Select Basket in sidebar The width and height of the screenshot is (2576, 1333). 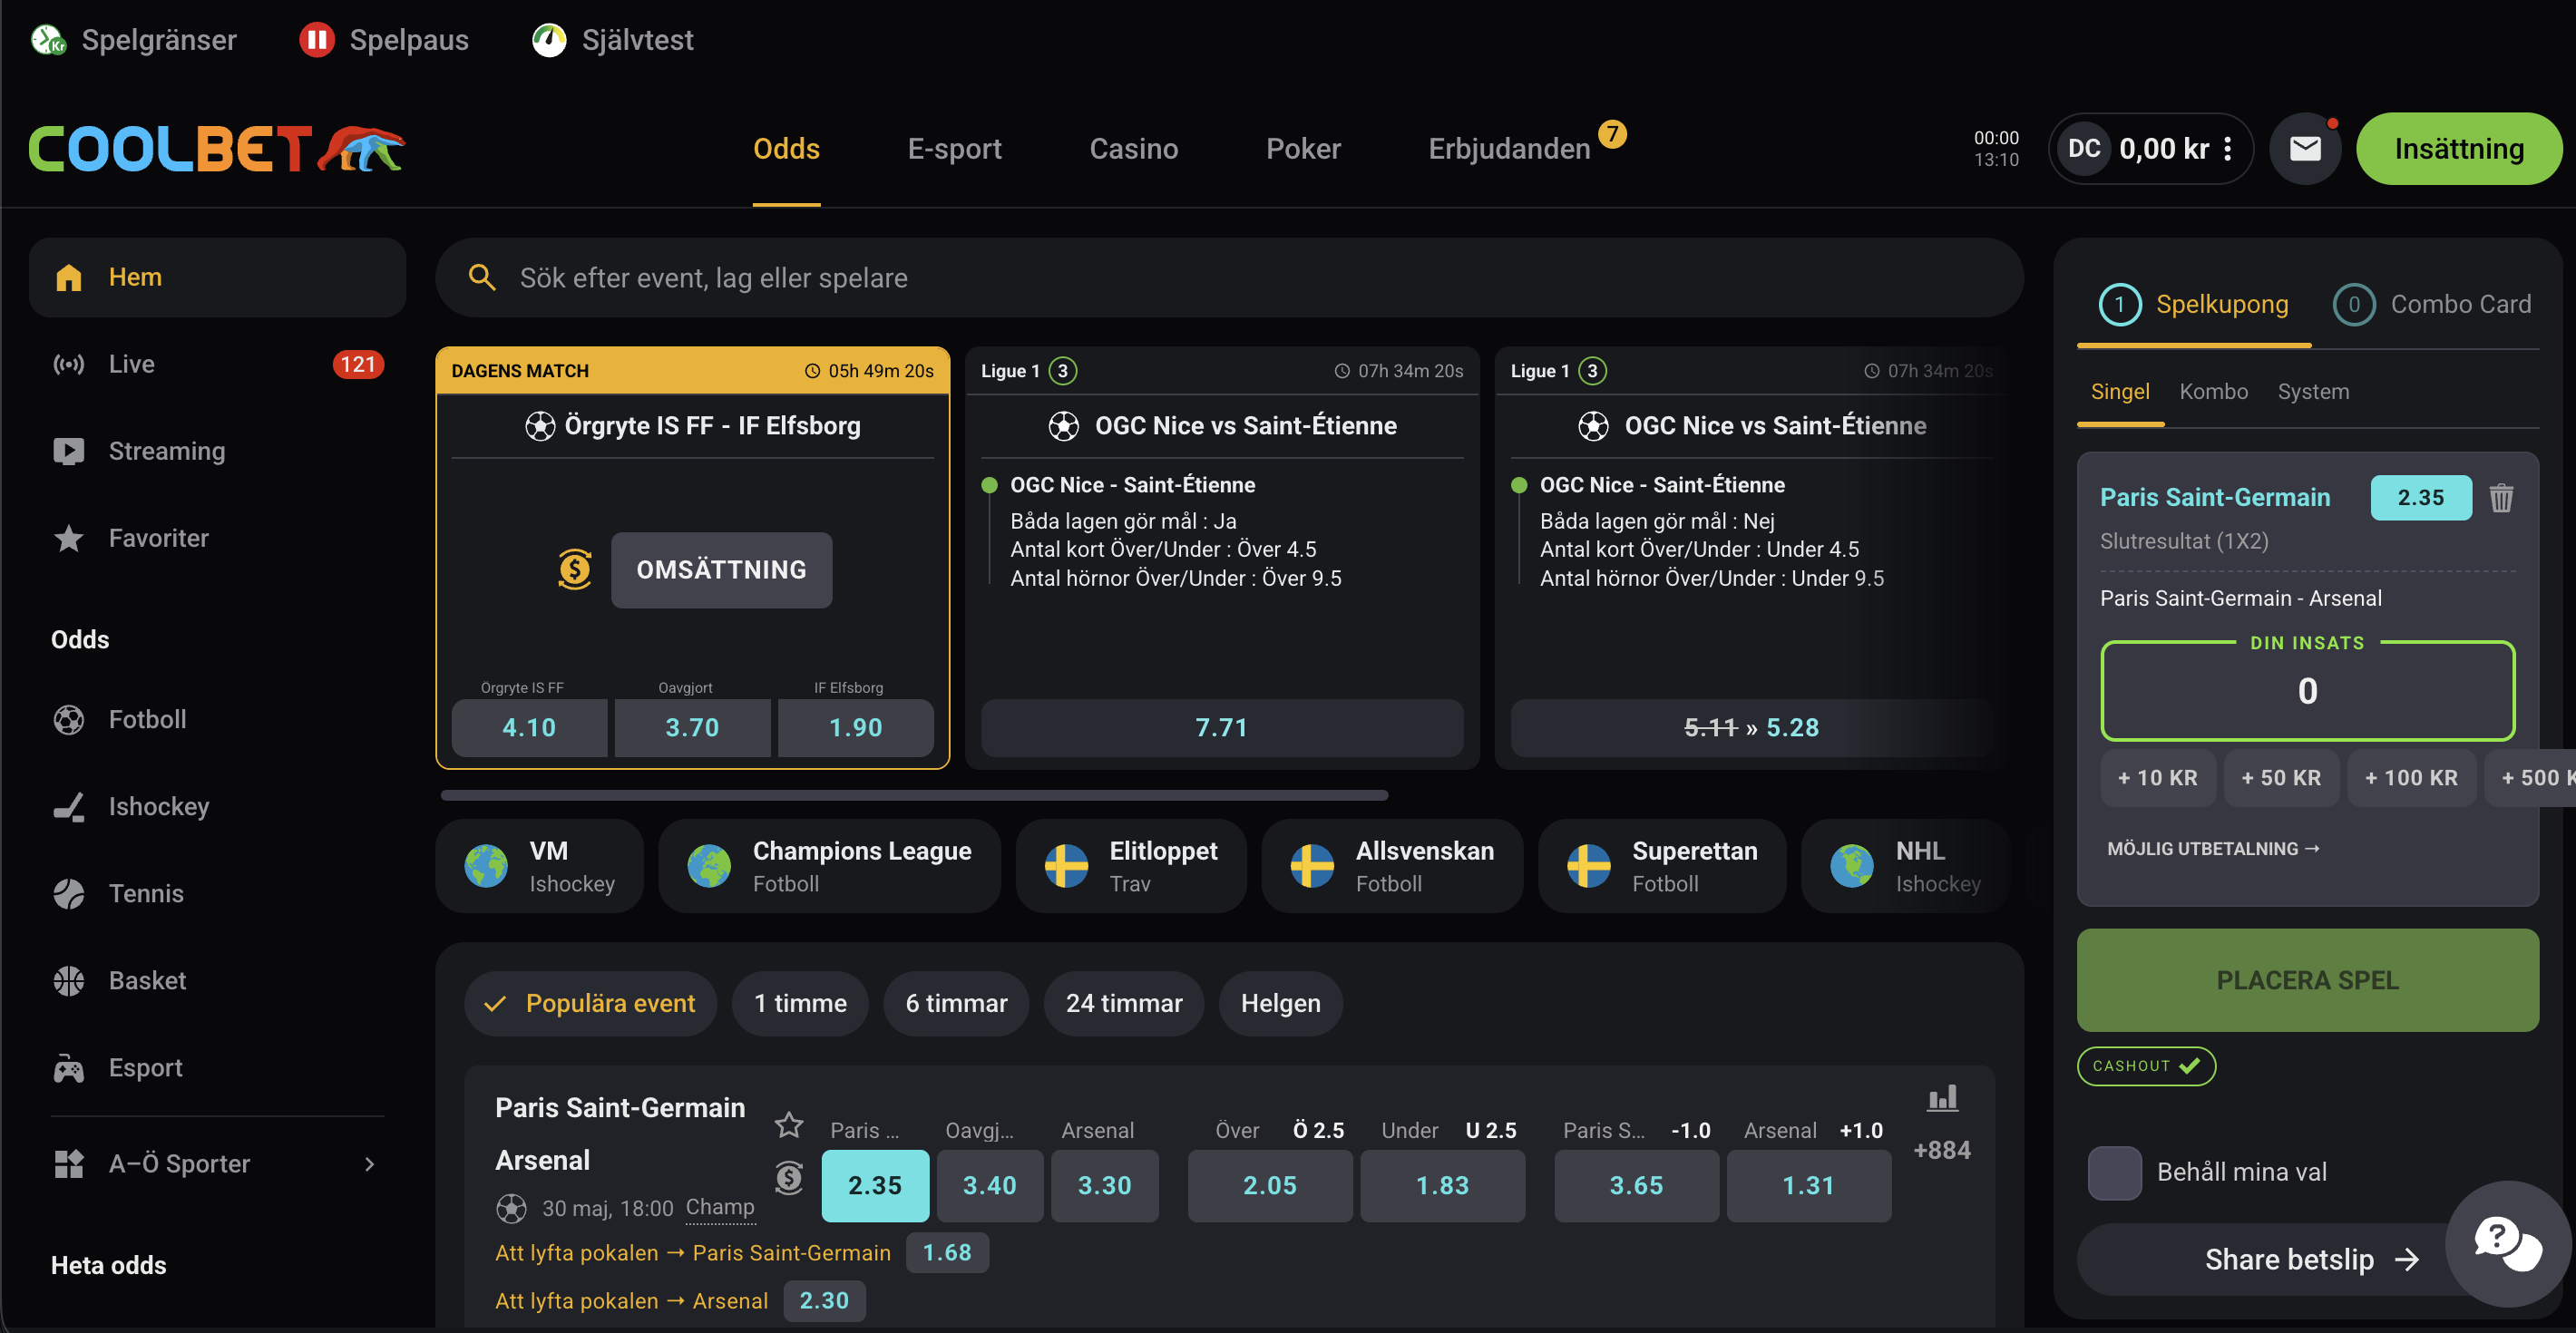[x=217, y=980]
